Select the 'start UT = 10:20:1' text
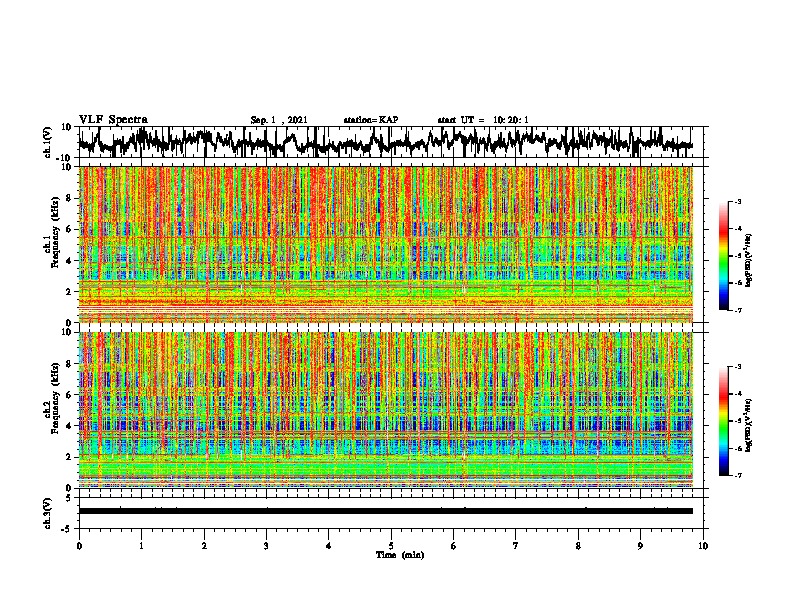 click(x=483, y=120)
